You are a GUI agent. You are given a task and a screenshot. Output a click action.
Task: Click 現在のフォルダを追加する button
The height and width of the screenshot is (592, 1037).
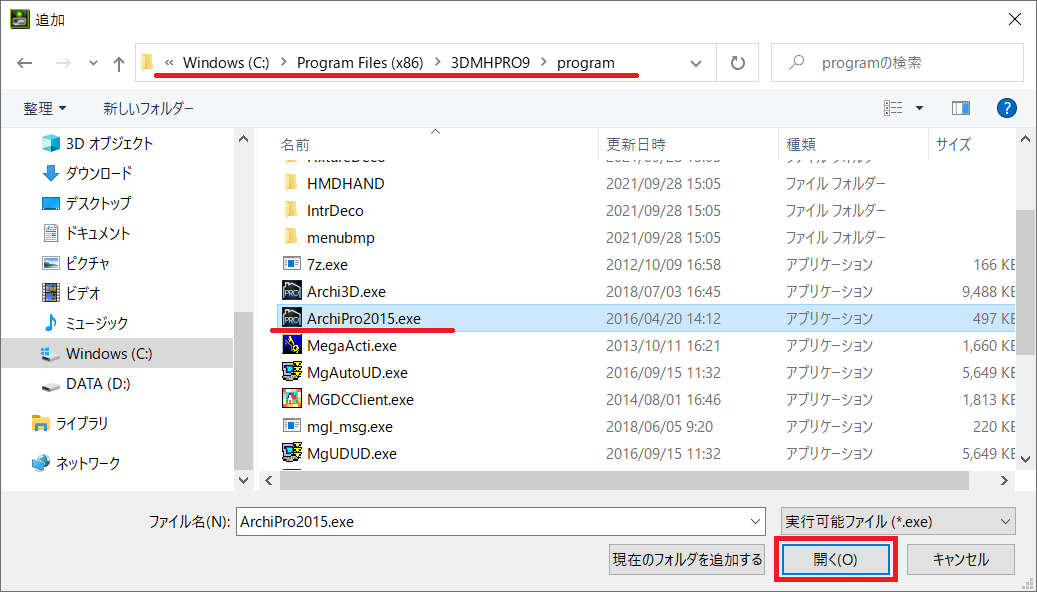click(x=688, y=560)
